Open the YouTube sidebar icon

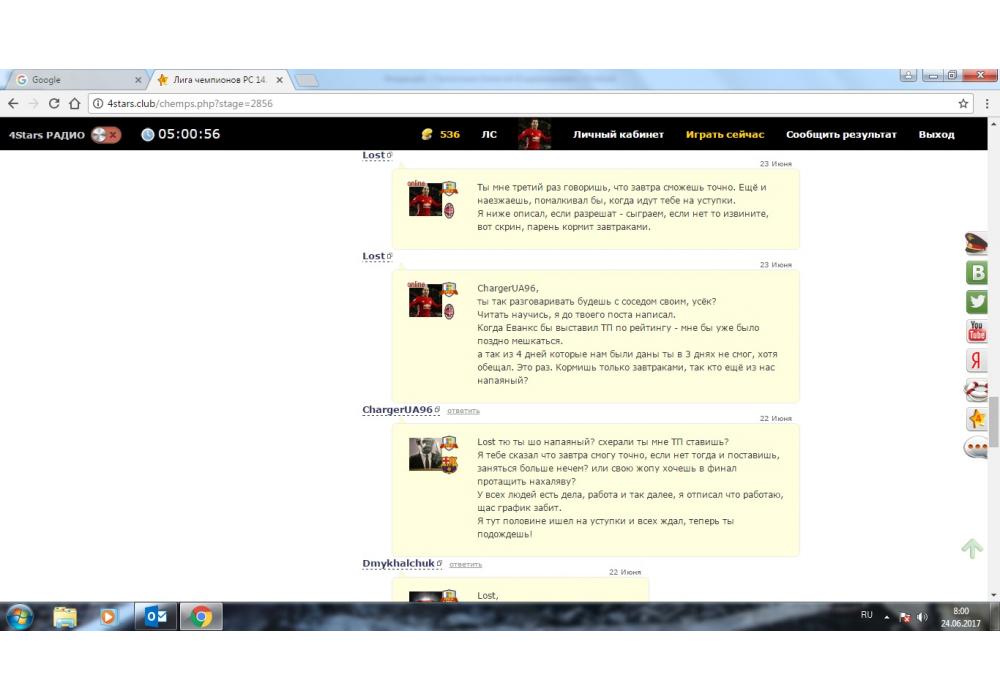[976, 332]
